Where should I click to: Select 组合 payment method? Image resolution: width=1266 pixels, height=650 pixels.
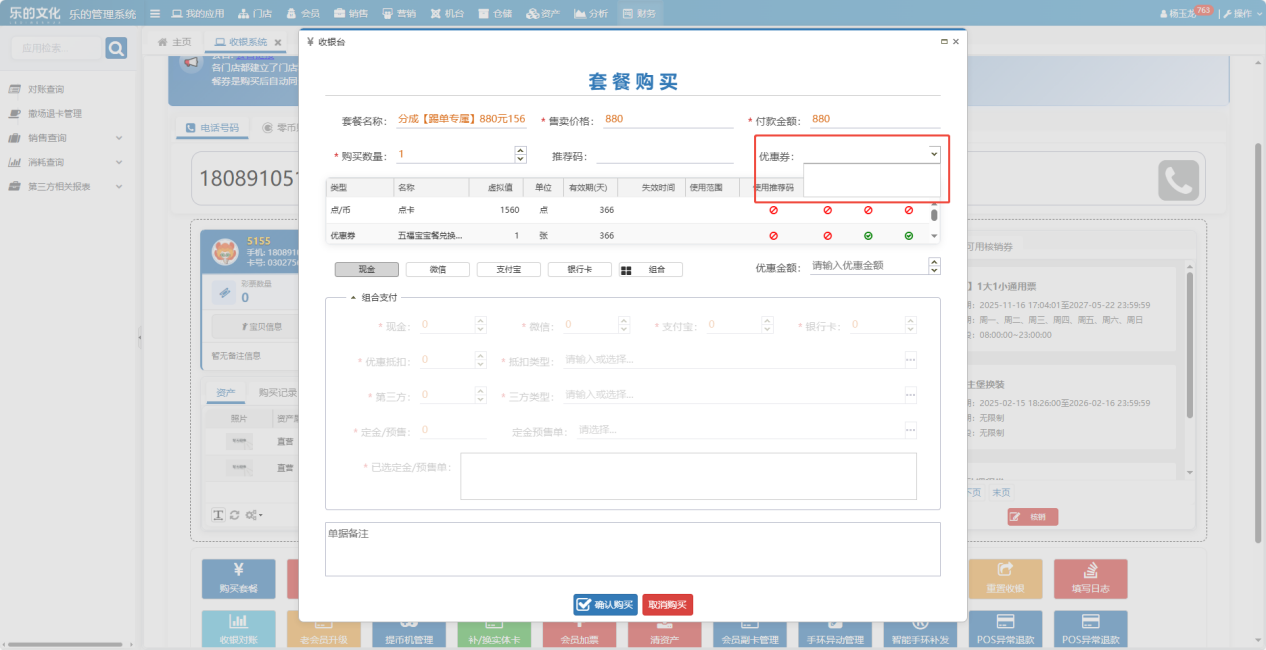coord(650,270)
